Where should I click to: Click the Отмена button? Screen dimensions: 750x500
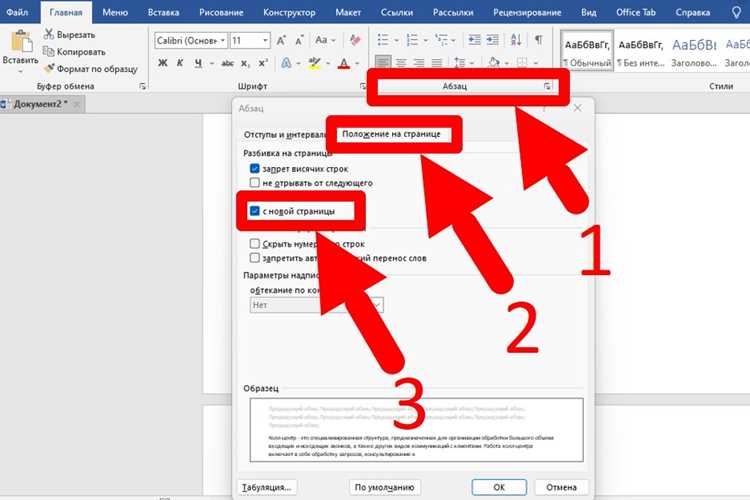click(561, 487)
